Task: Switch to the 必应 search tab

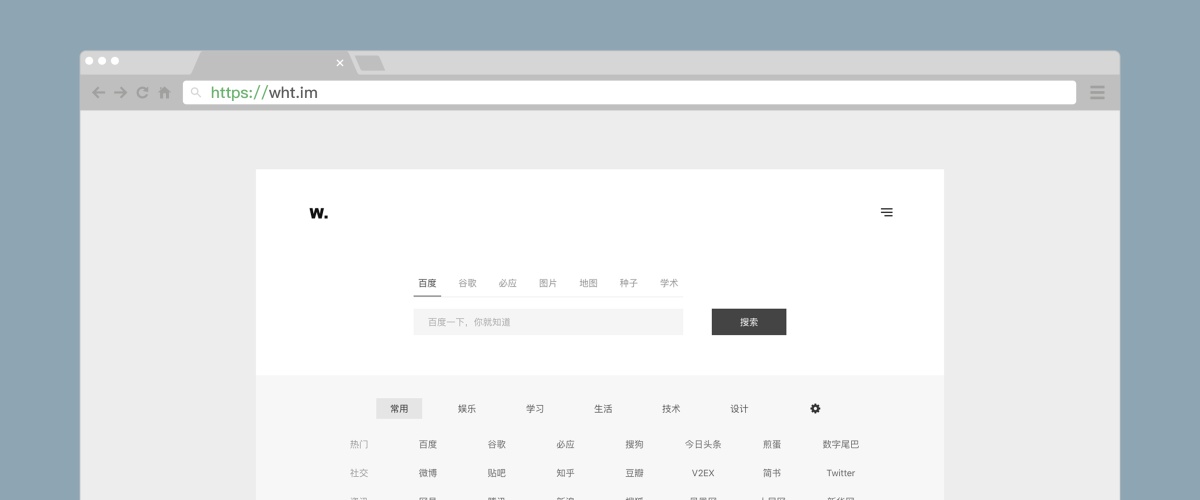Action: coord(508,283)
